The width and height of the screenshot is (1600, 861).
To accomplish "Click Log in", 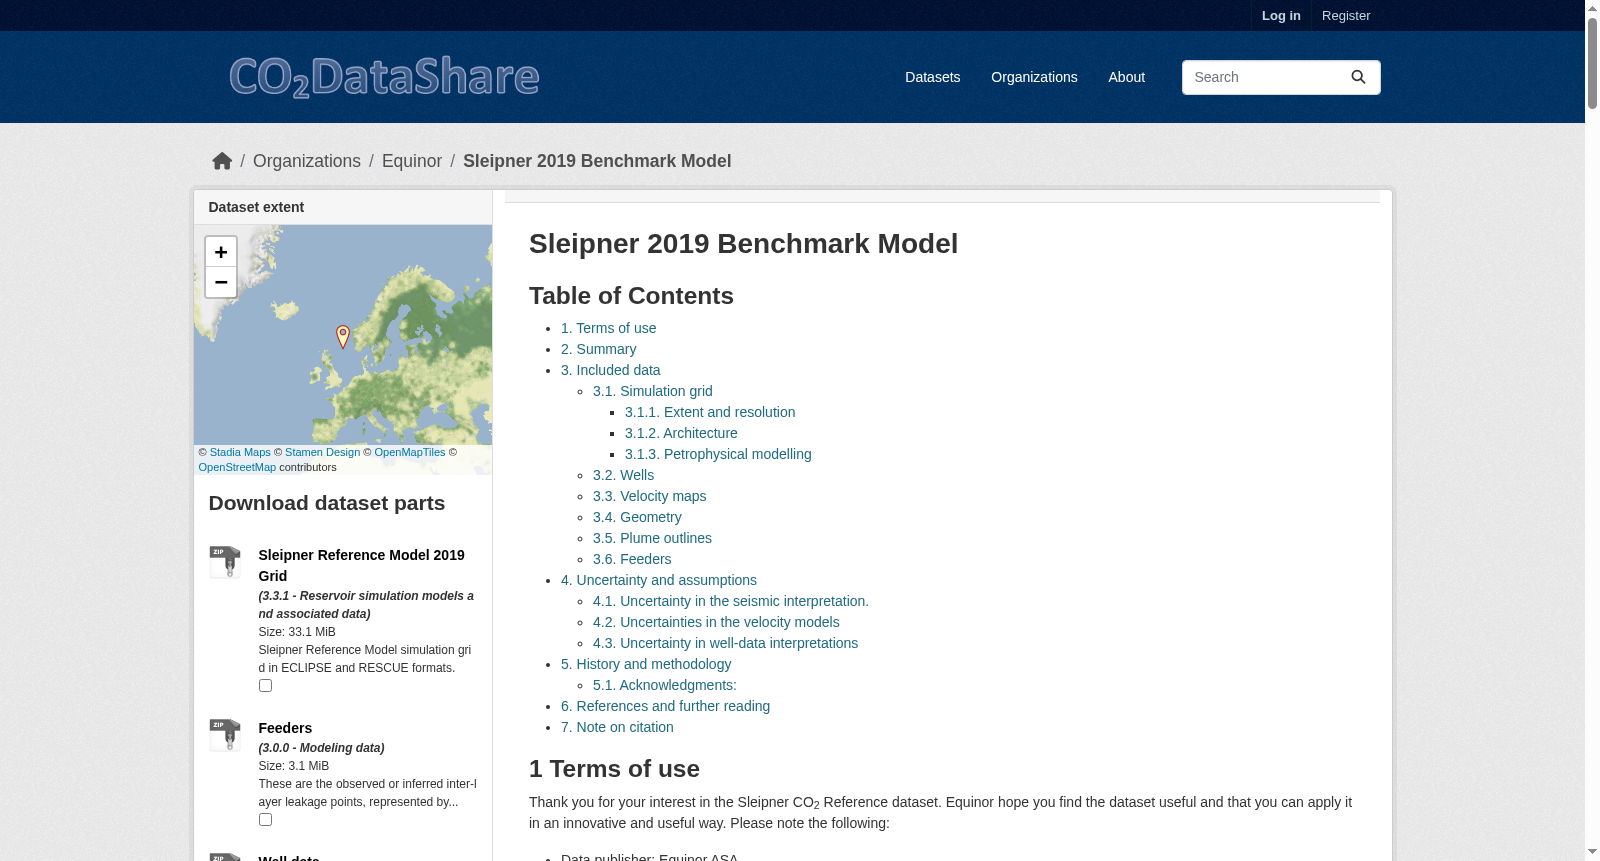I will (1281, 15).
